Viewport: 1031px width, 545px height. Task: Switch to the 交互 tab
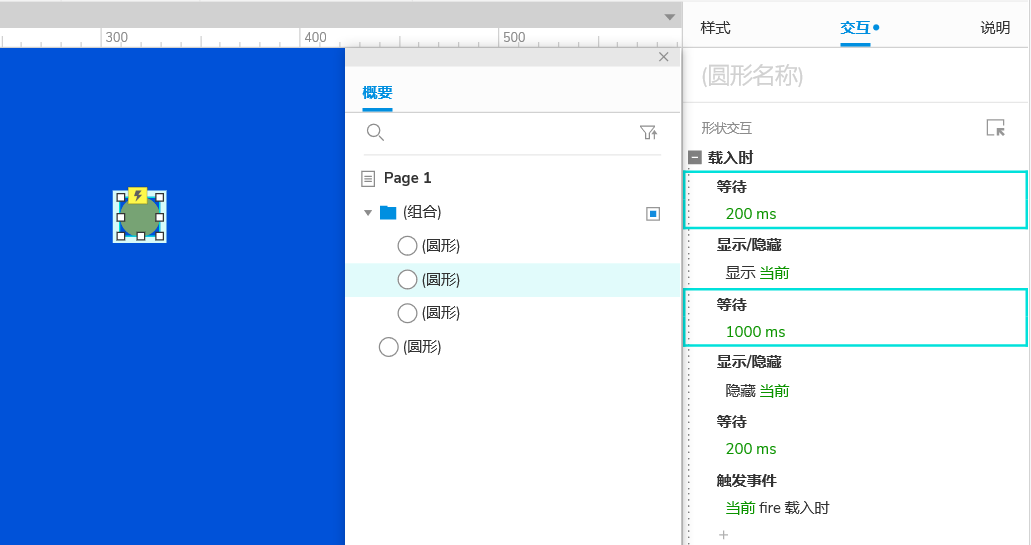tap(855, 28)
